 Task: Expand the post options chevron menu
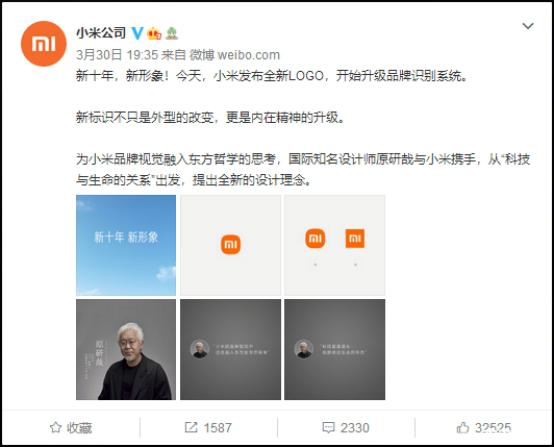[x=528, y=26]
